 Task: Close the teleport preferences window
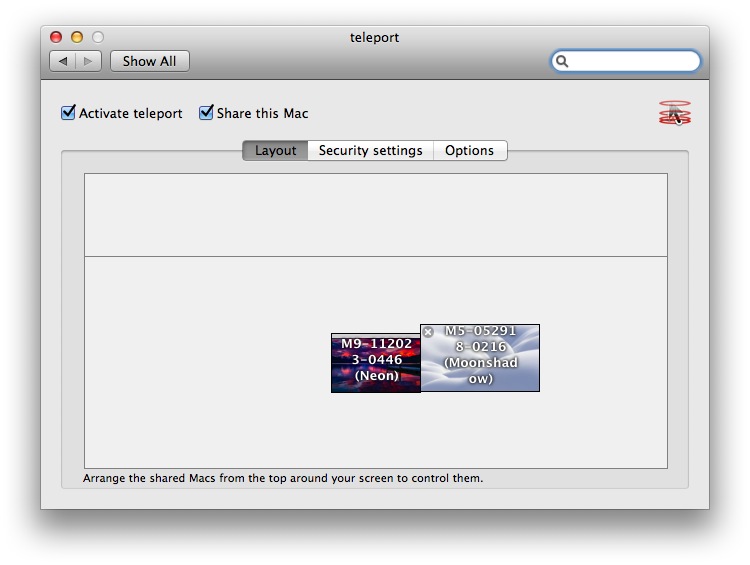pos(56,37)
